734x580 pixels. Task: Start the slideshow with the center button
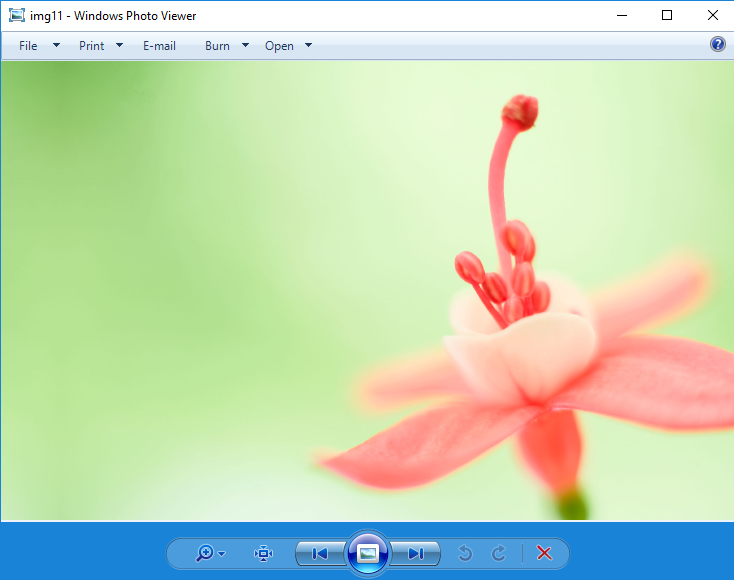(367, 553)
